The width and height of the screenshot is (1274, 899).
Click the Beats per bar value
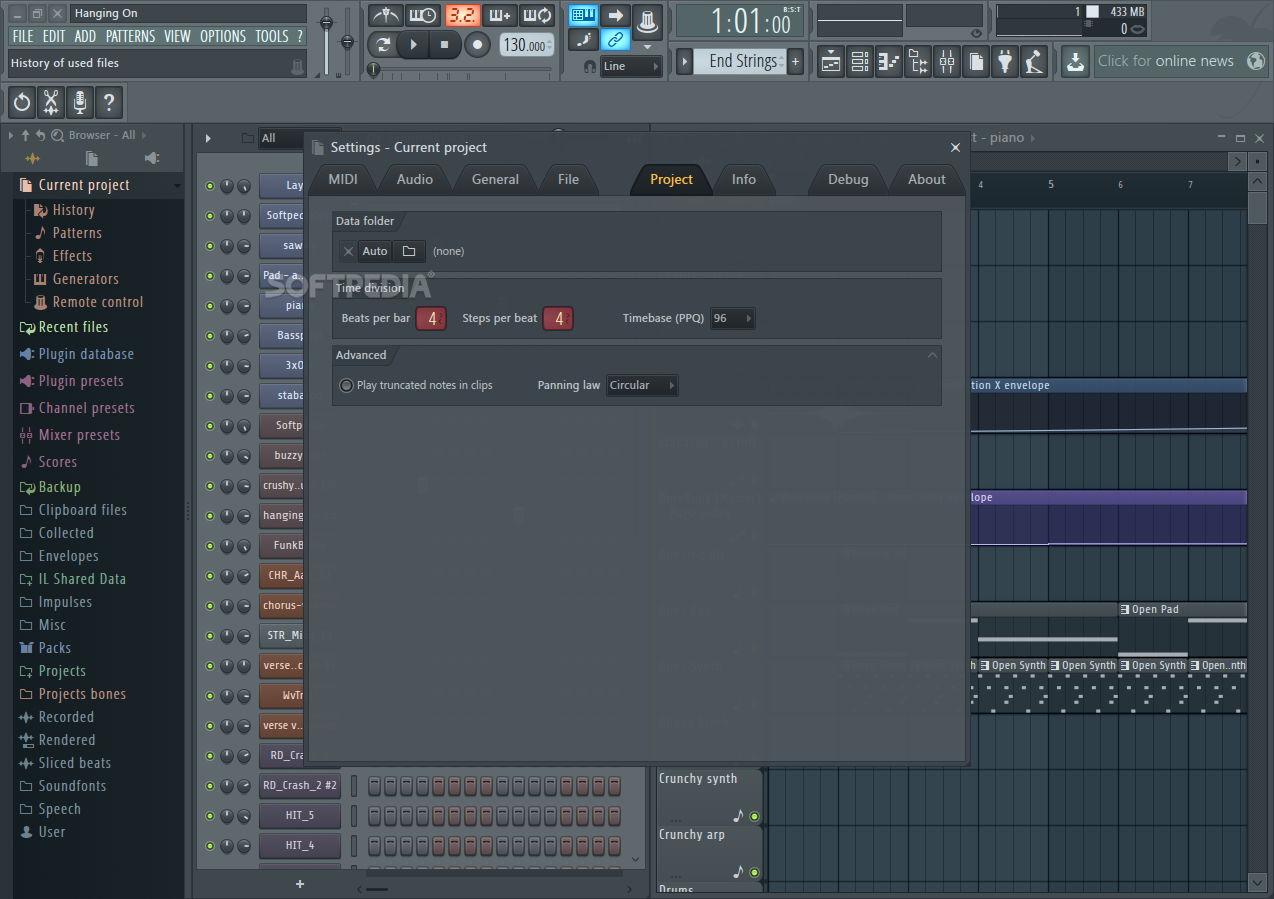[432, 319]
